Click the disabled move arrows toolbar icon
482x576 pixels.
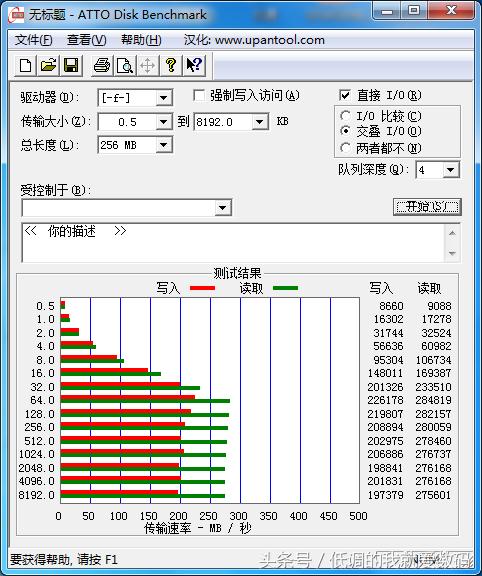pyautogui.click(x=148, y=65)
